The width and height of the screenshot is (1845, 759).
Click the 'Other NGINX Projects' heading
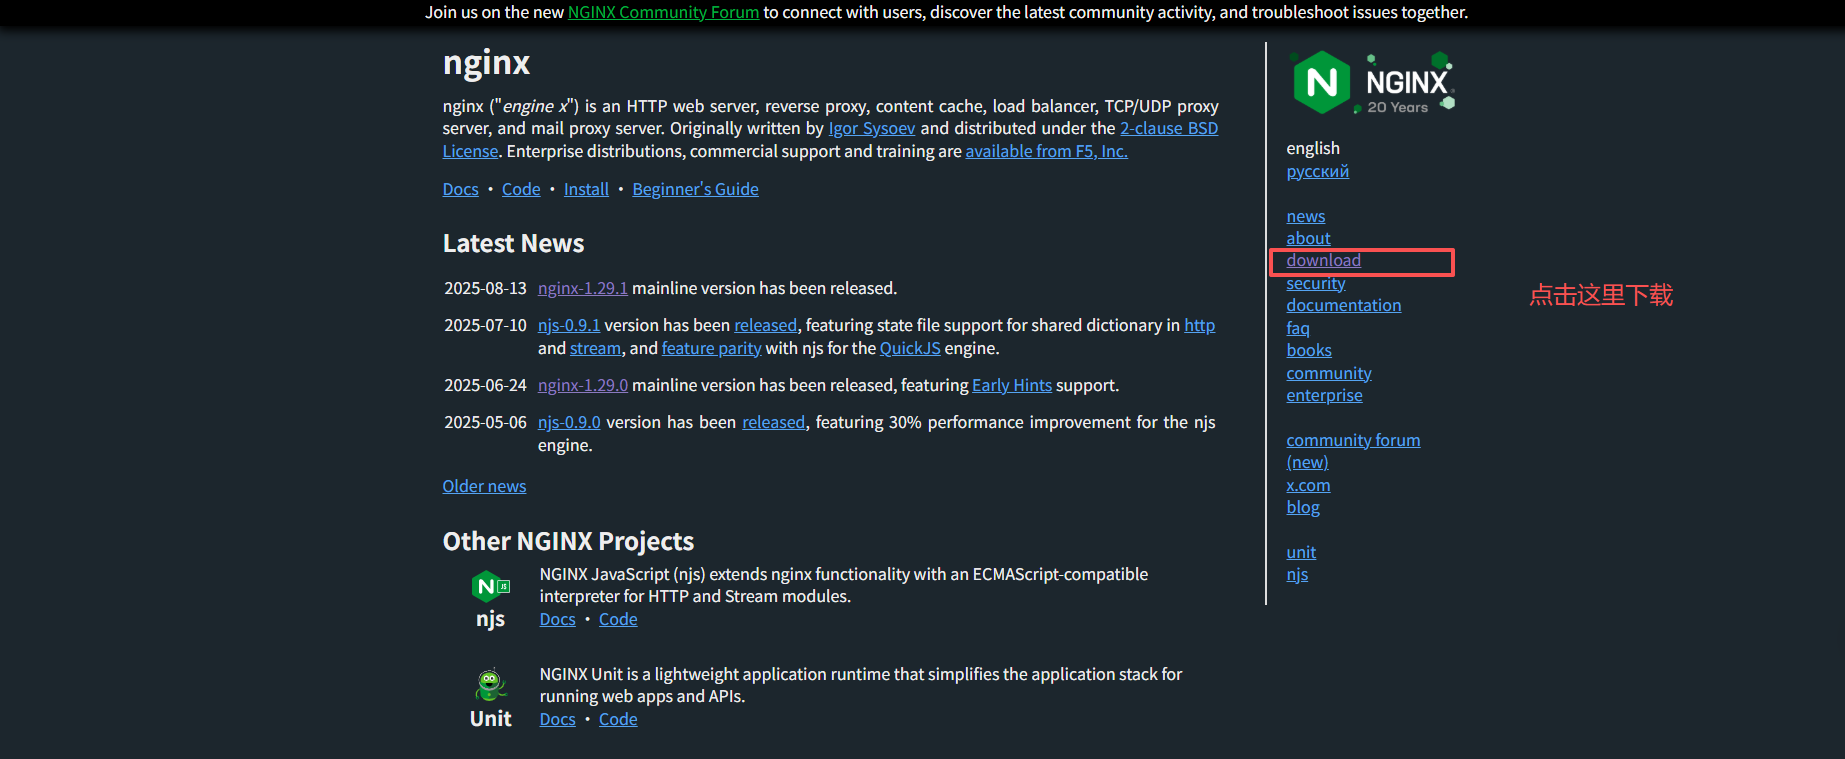click(568, 541)
